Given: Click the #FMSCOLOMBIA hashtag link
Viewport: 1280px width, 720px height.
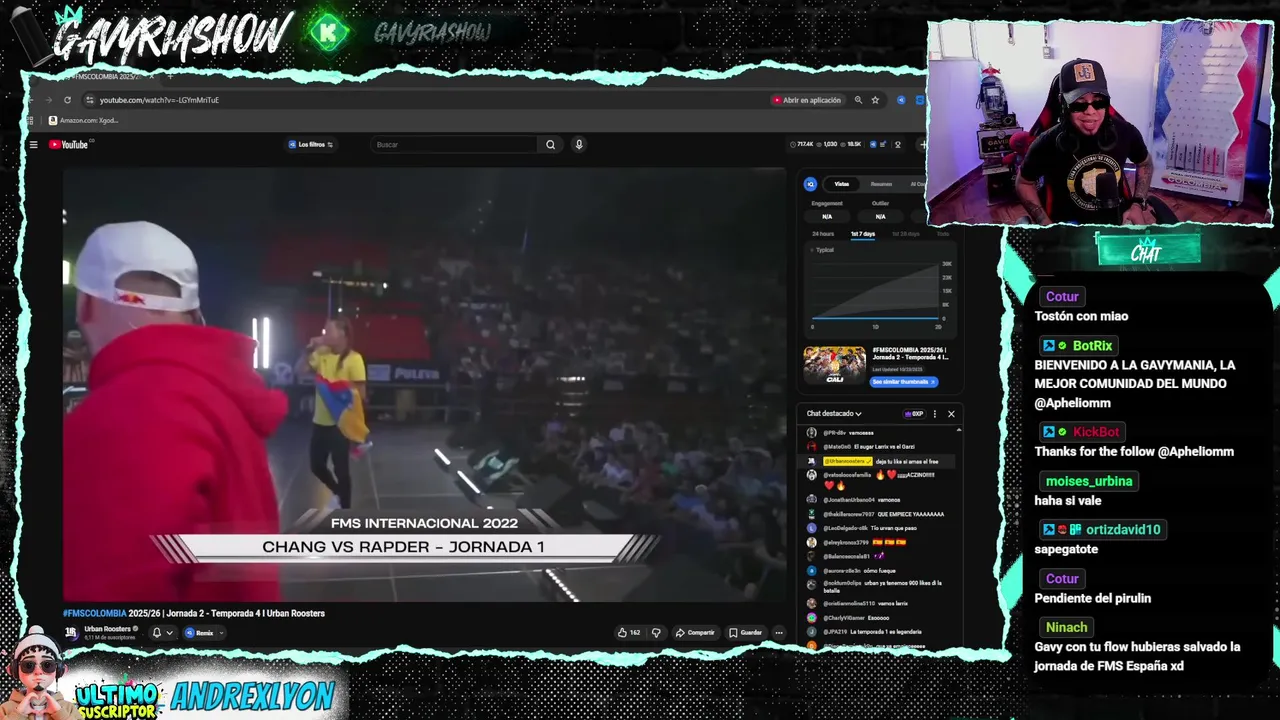Looking at the screenshot, I should point(95,613).
